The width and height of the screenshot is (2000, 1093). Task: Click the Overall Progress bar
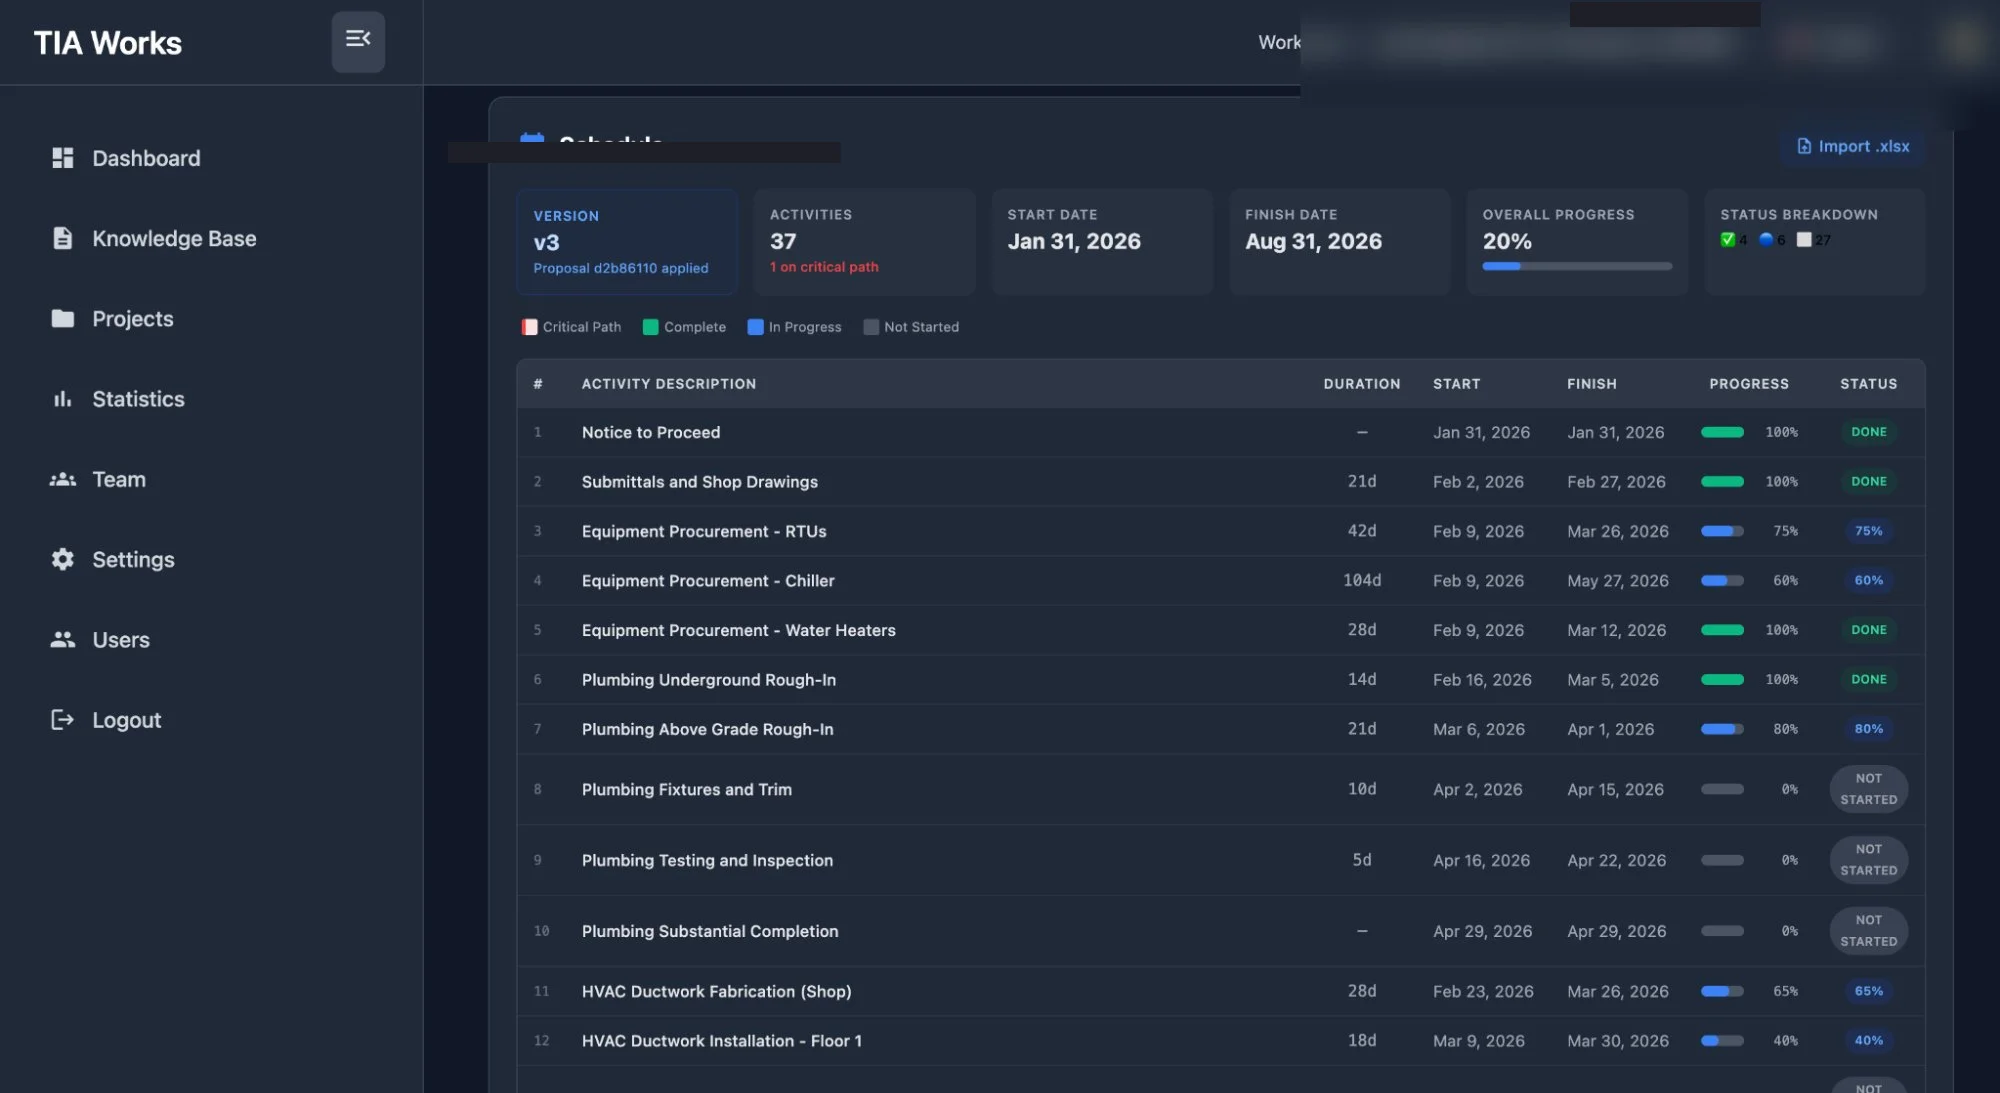tap(1577, 266)
